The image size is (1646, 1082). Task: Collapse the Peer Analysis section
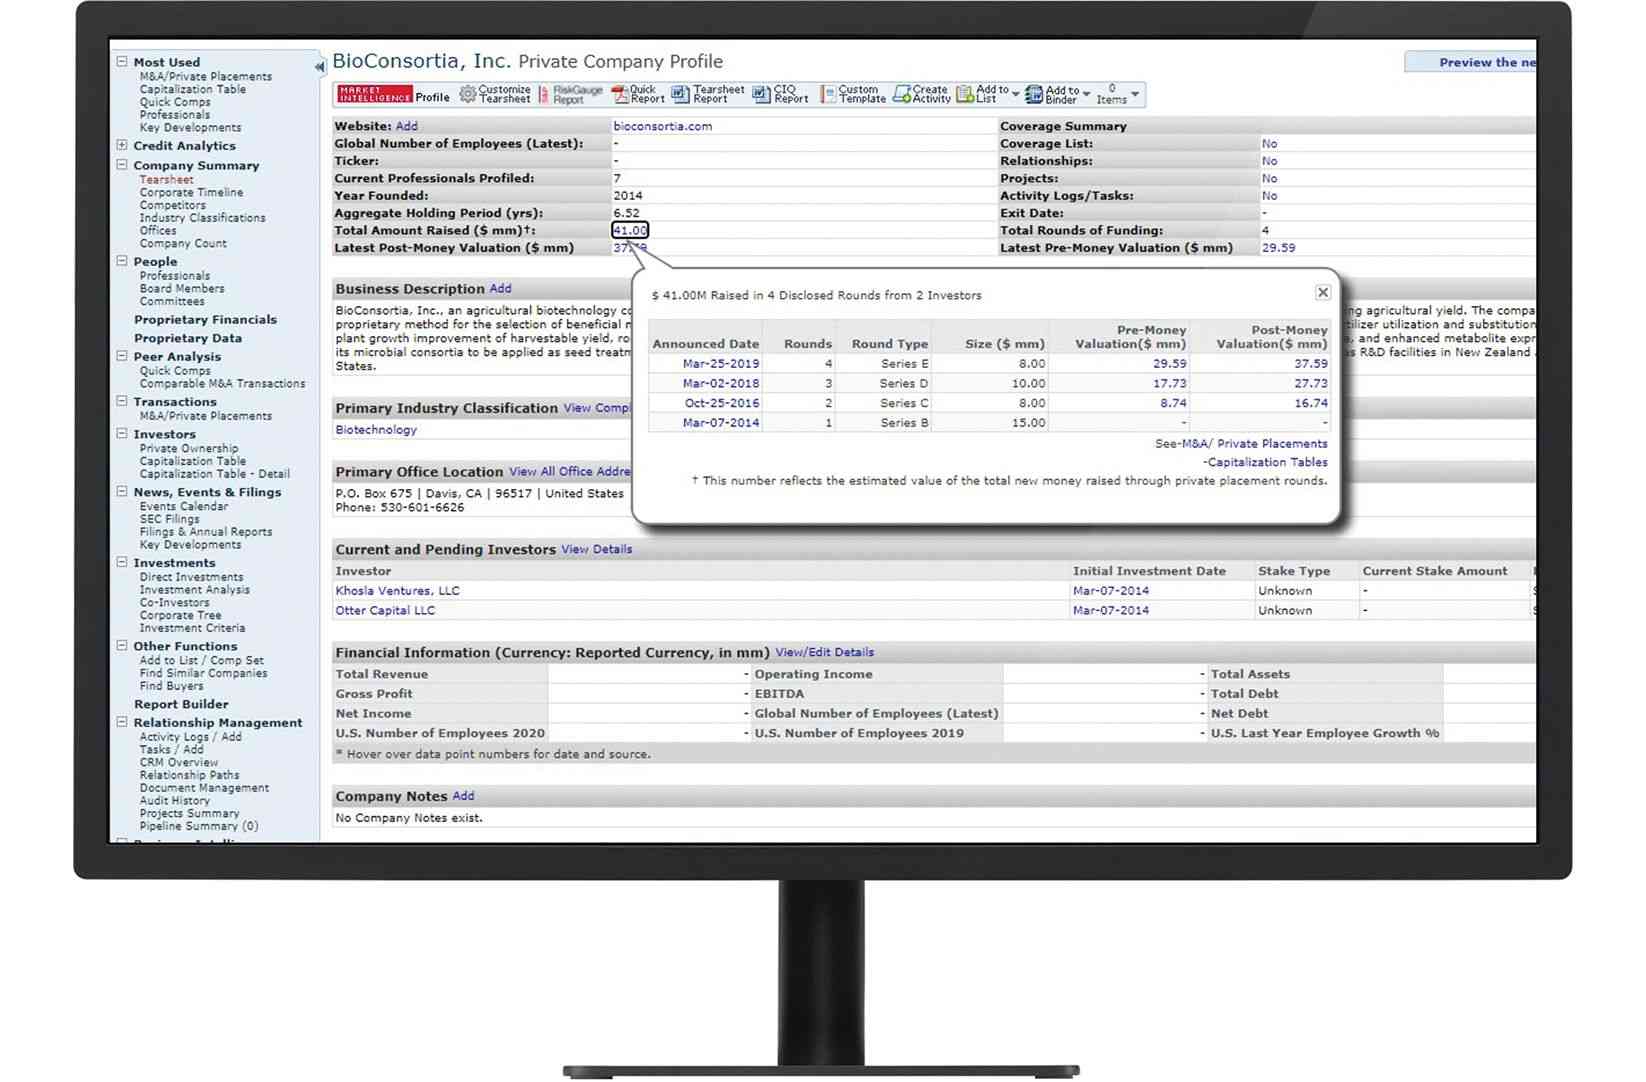point(122,356)
